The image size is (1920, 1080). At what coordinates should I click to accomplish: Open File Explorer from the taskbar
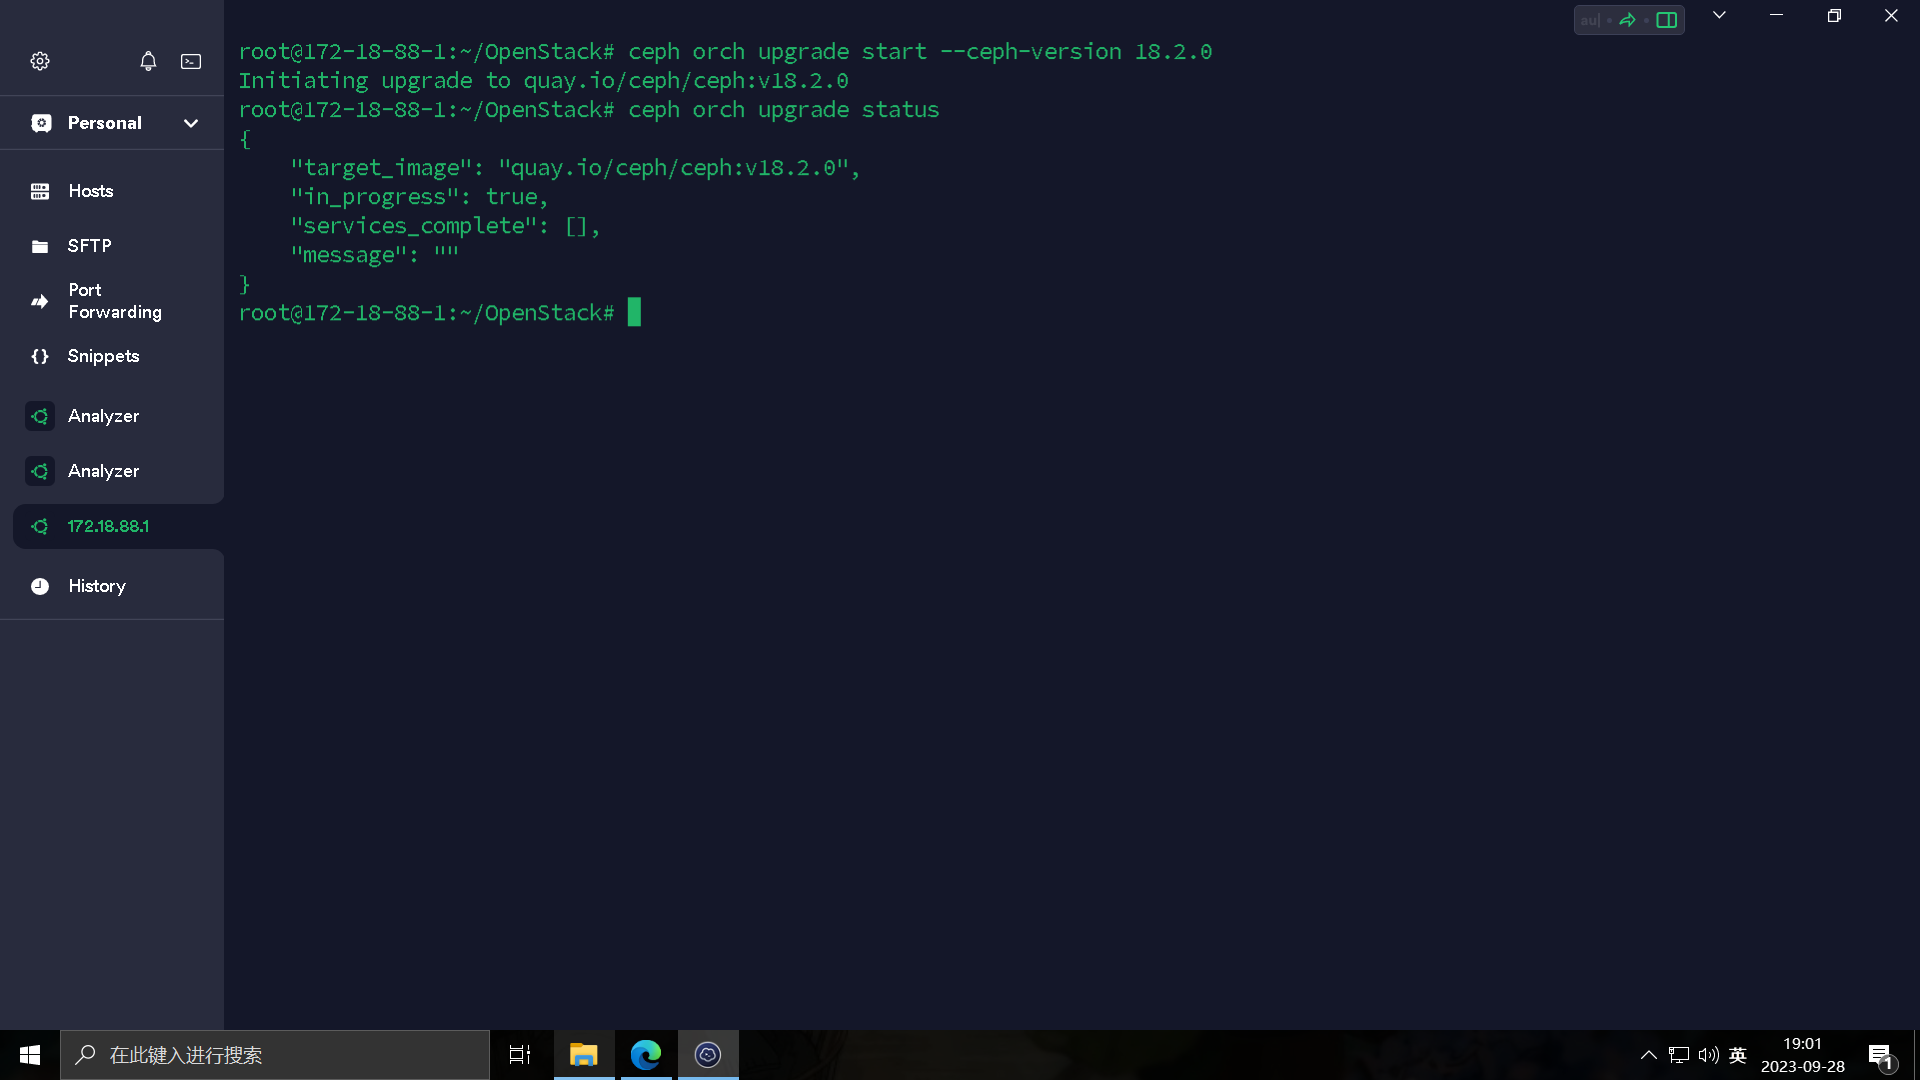(583, 1055)
